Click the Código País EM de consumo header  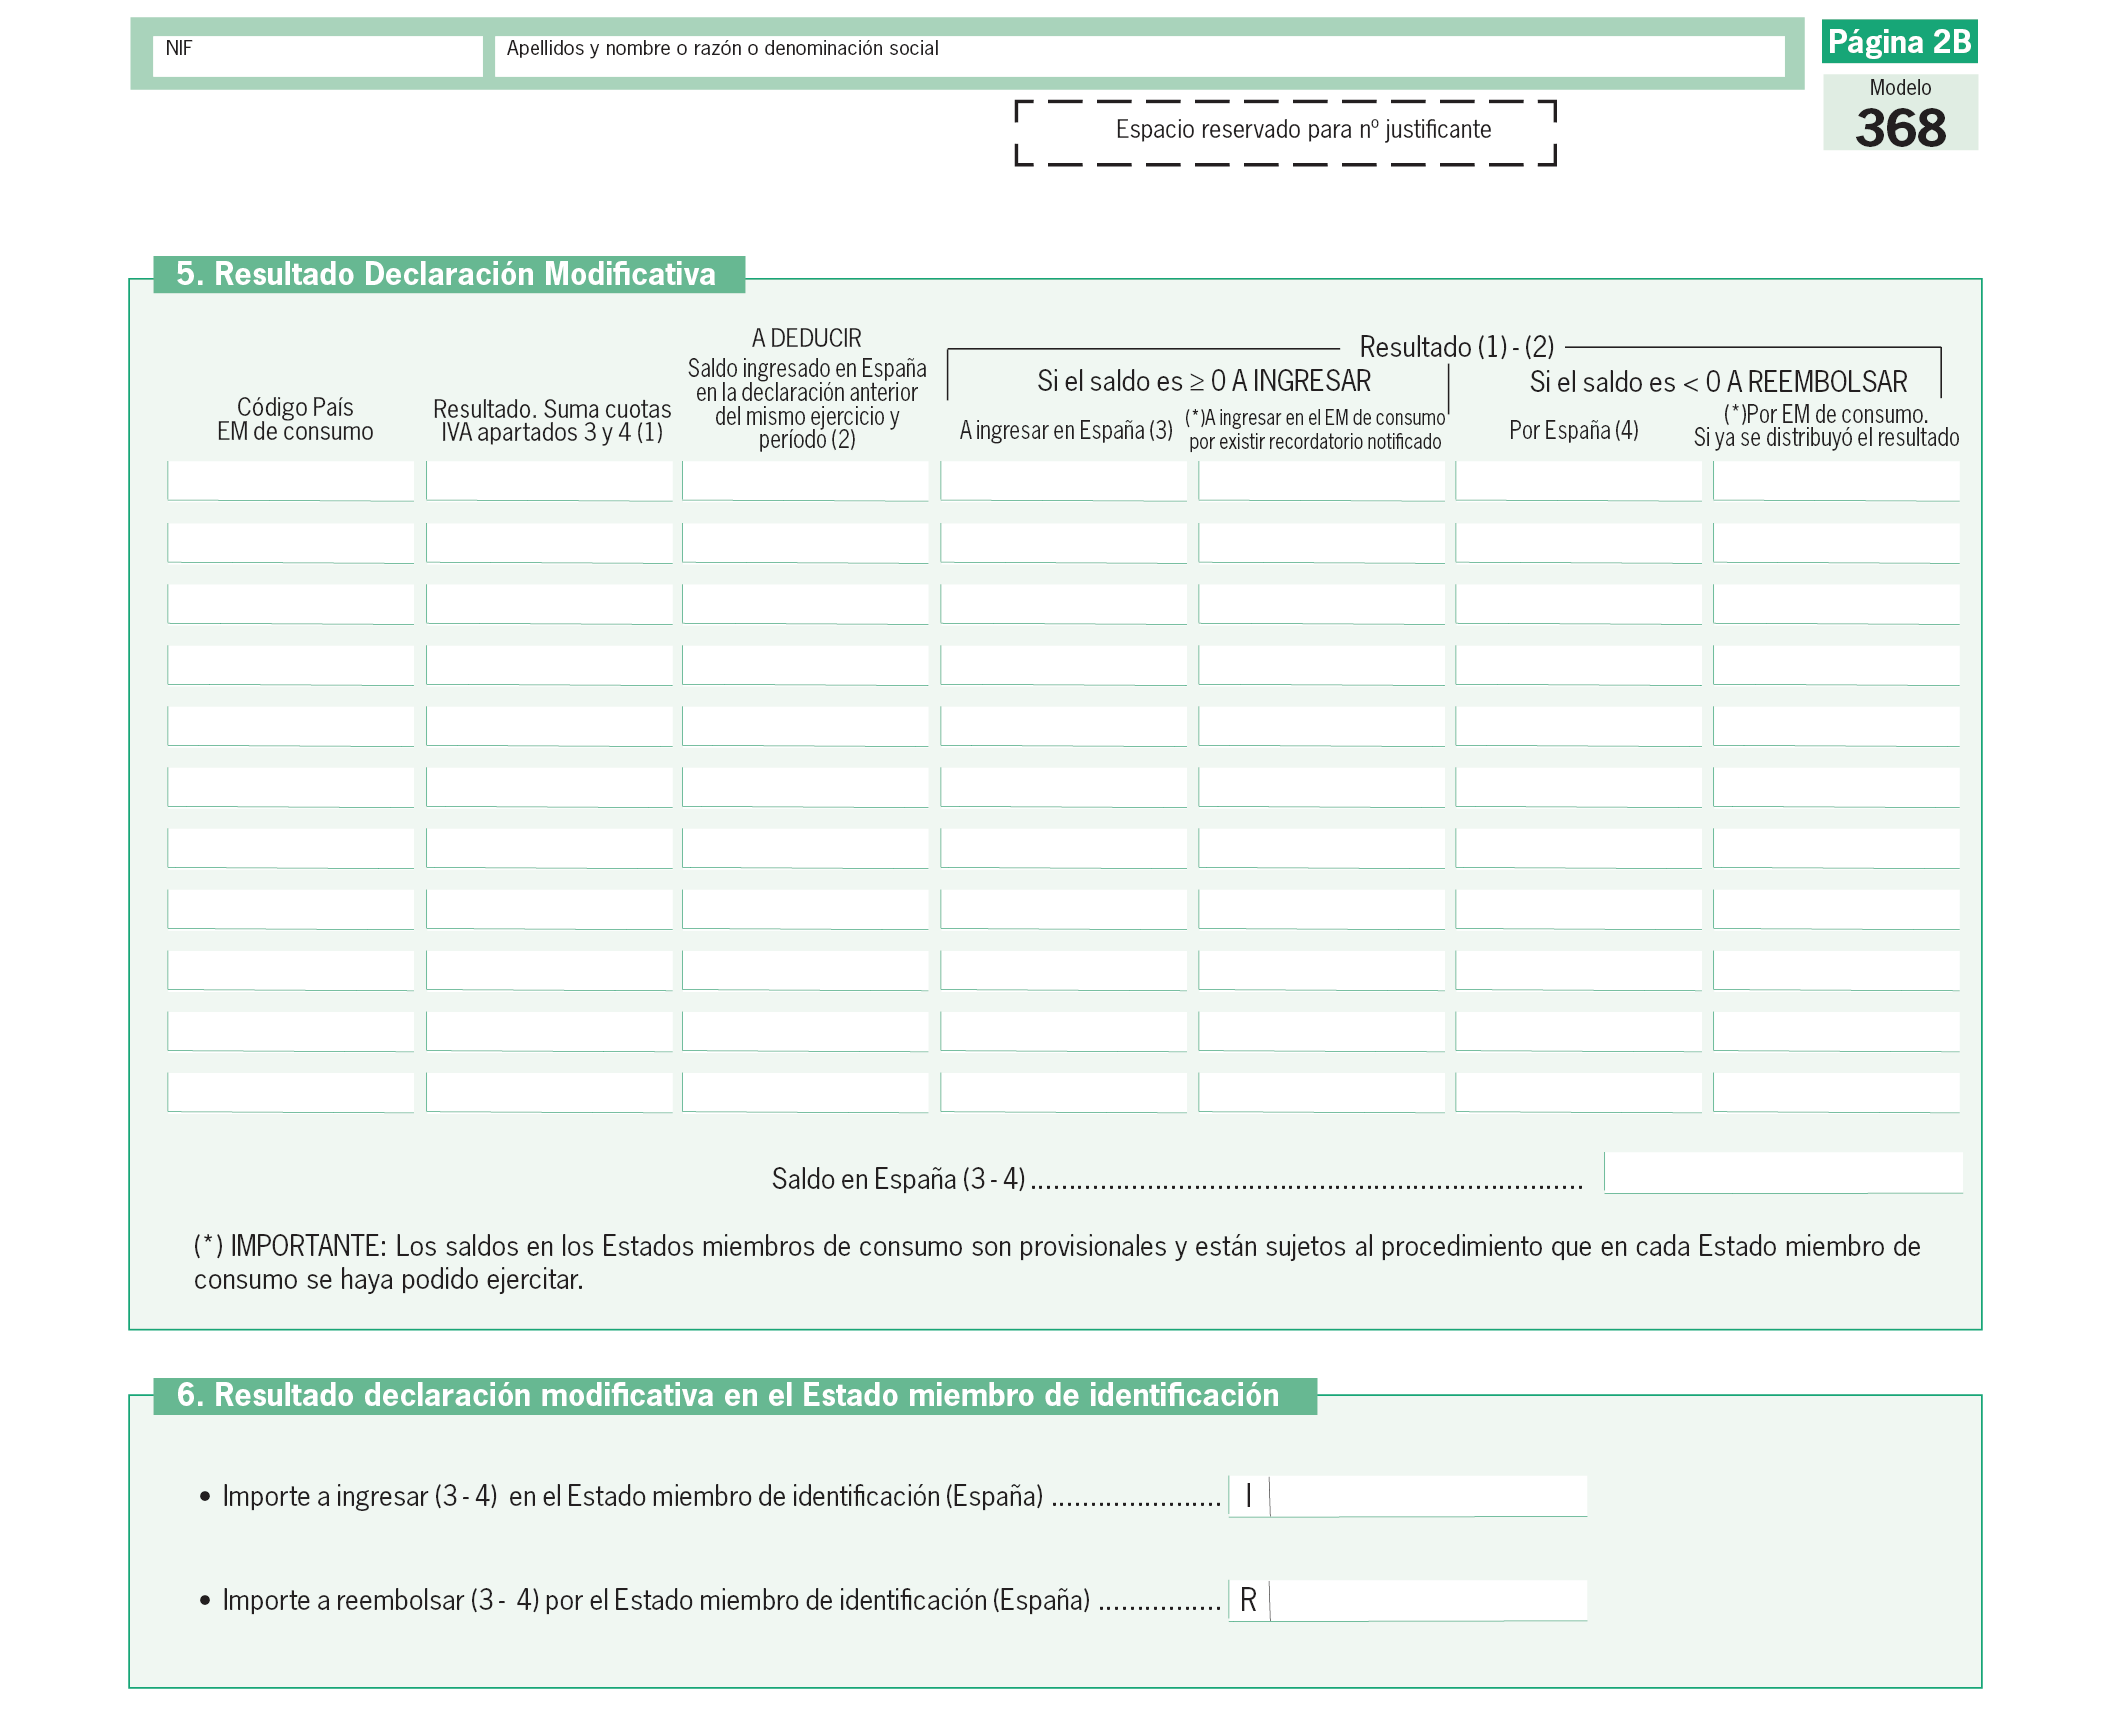point(295,419)
